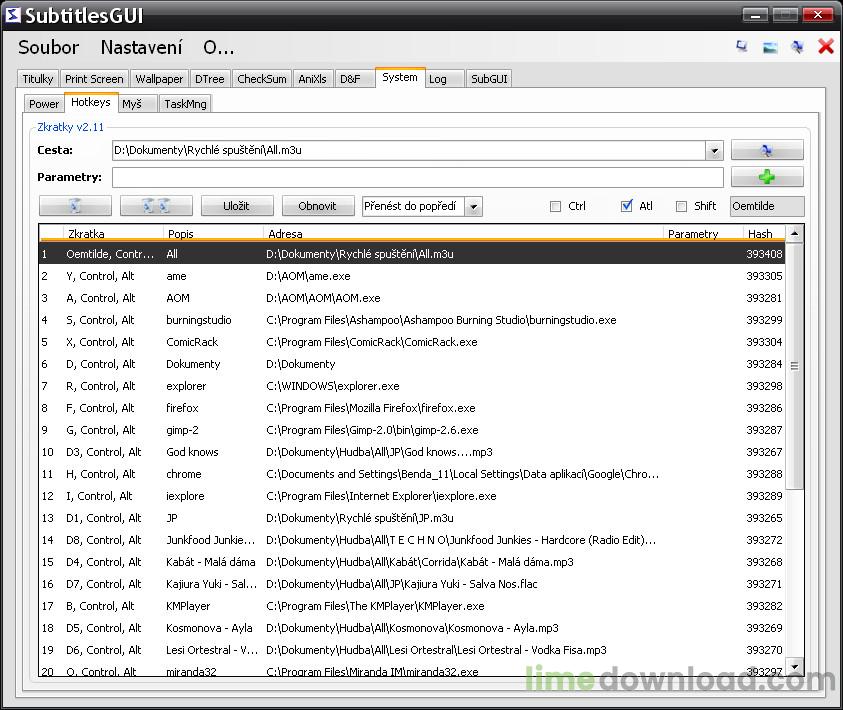Click into the Parametry text field
The image size is (843, 710).
coord(417,177)
